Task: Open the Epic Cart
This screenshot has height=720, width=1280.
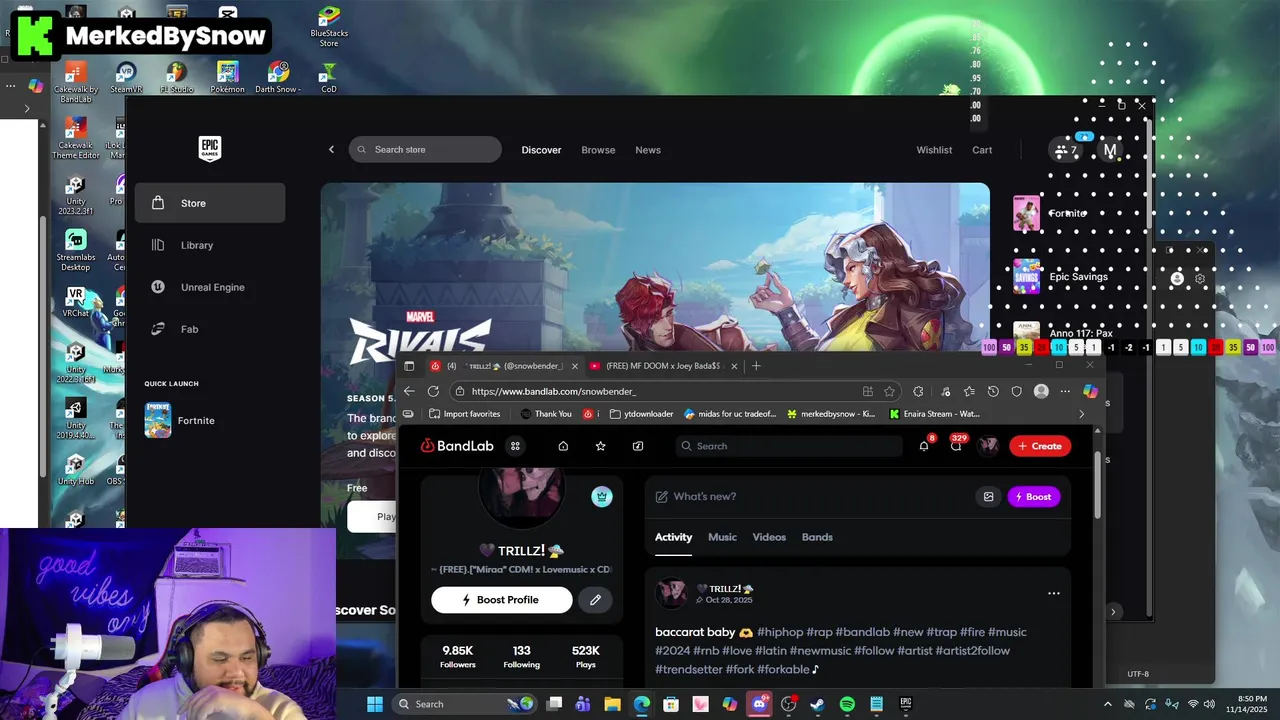Action: click(x=982, y=150)
